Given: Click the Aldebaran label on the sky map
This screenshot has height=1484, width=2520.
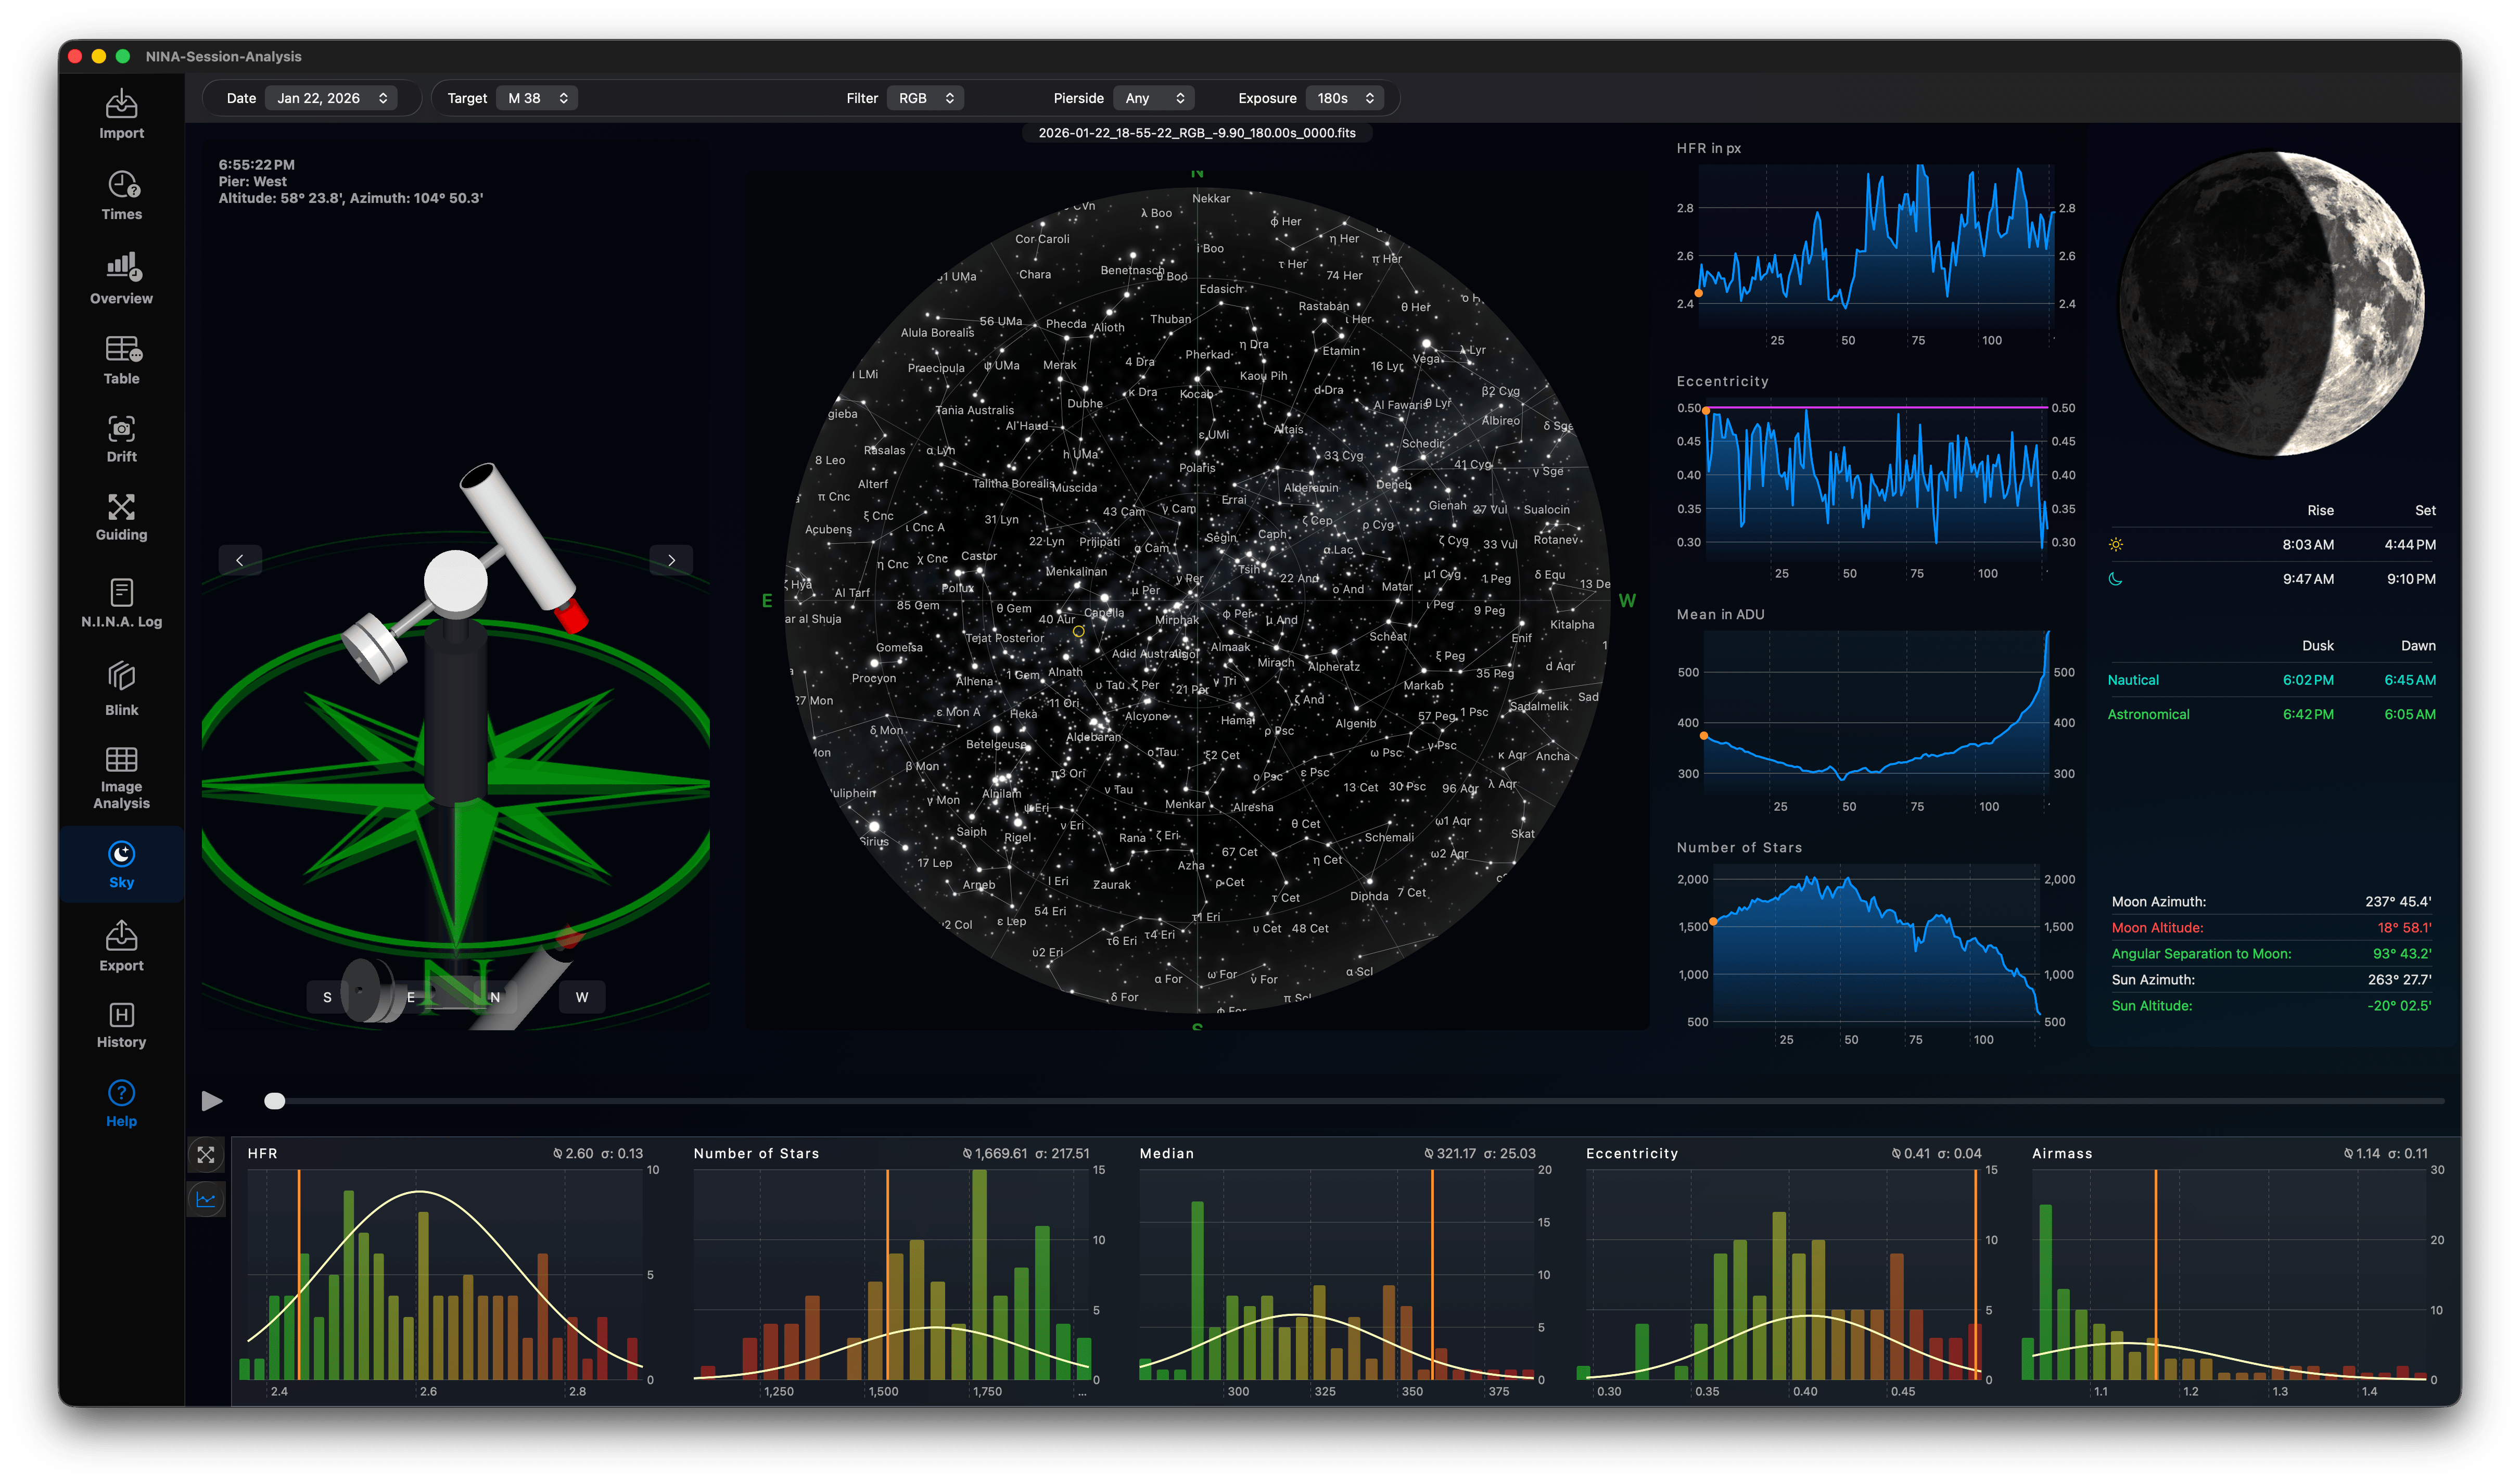Looking at the screenshot, I should click(x=1093, y=737).
